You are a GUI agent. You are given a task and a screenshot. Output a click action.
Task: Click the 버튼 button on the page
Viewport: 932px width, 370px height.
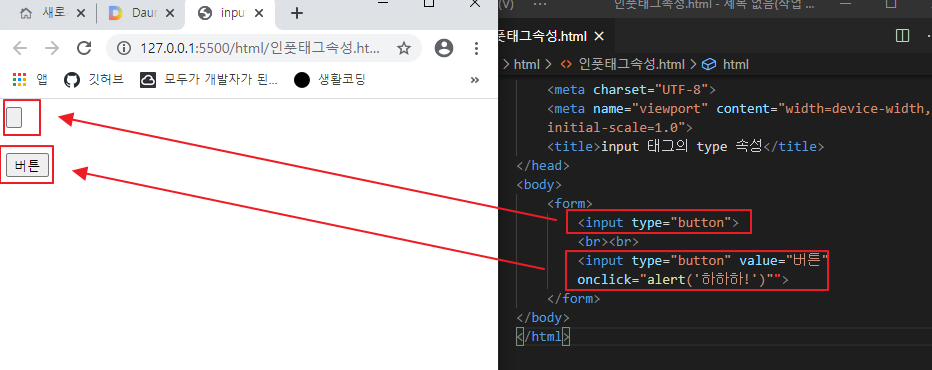coord(27,166)
